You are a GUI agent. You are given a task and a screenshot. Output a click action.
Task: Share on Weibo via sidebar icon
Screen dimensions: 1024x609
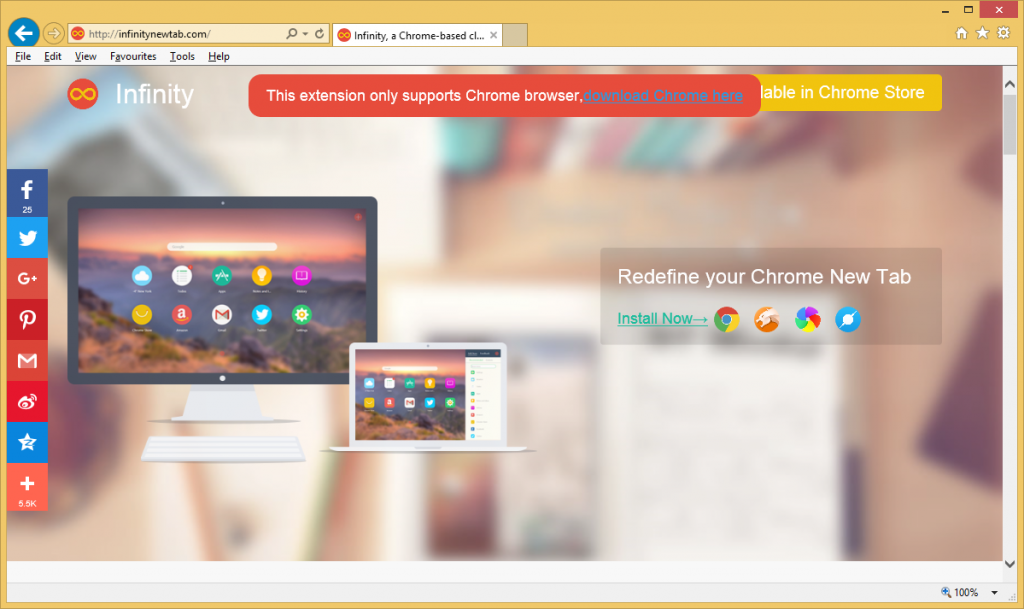coord(27,401)
